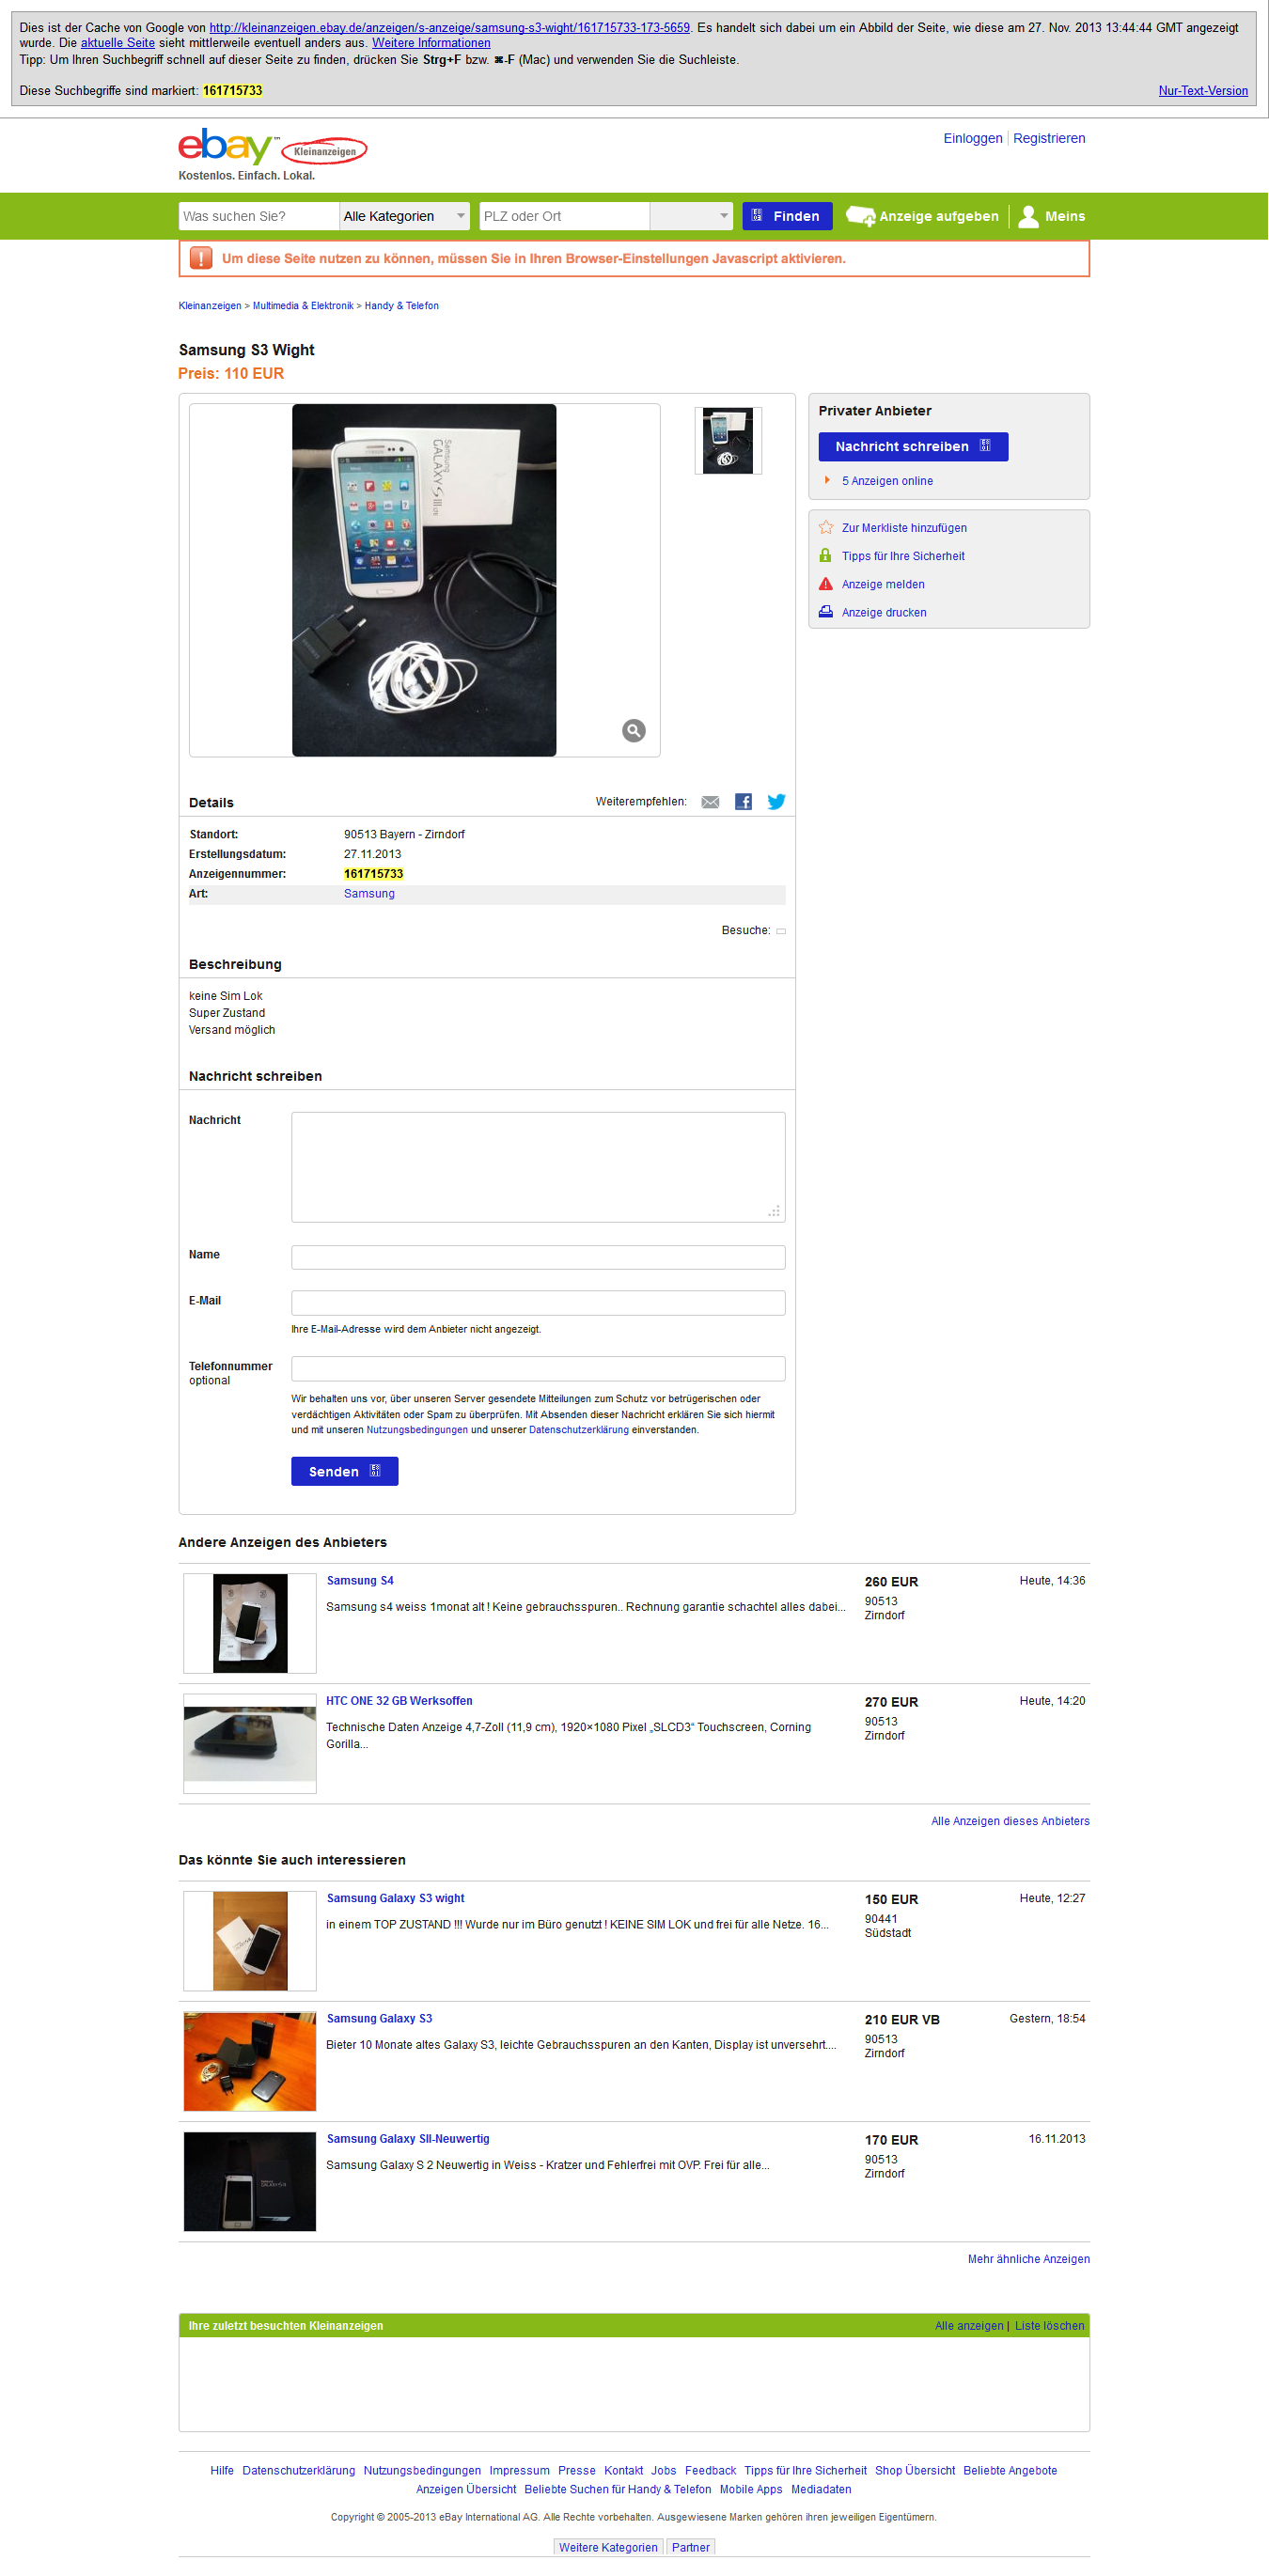Follow the Handy & Telefon breadcrumb link
Image resolution: width=1269 pixels, height=2576 pixels.
point(401,306)
